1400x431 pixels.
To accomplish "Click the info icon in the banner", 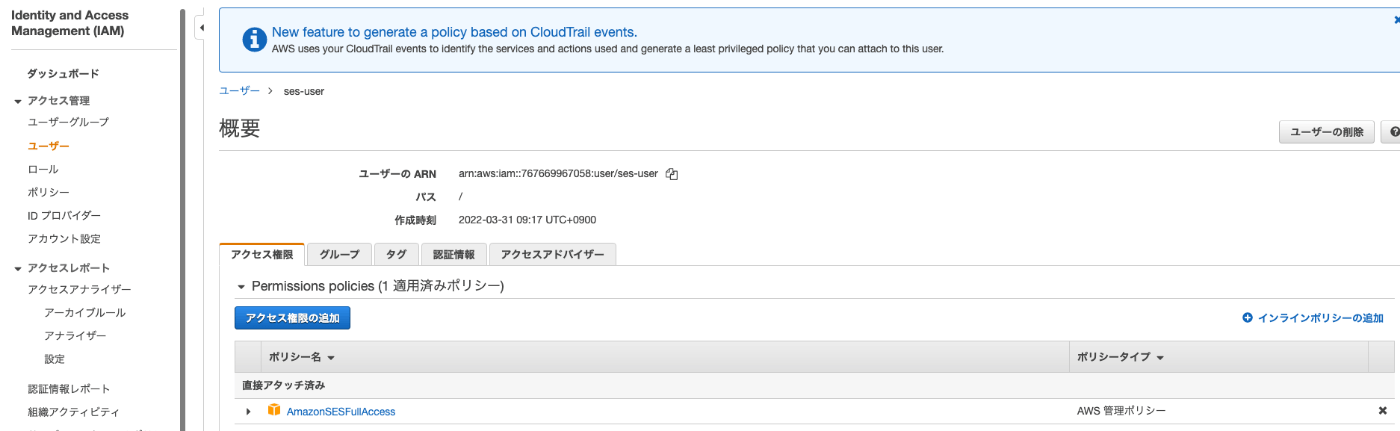I will 255,39.
